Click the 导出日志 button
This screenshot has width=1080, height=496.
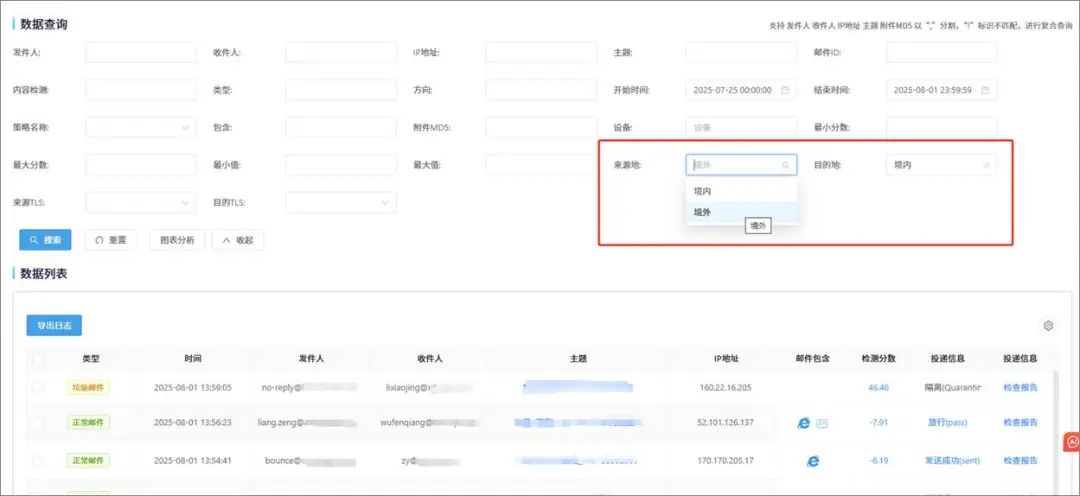pyautogui.click(x=54, y=325)
